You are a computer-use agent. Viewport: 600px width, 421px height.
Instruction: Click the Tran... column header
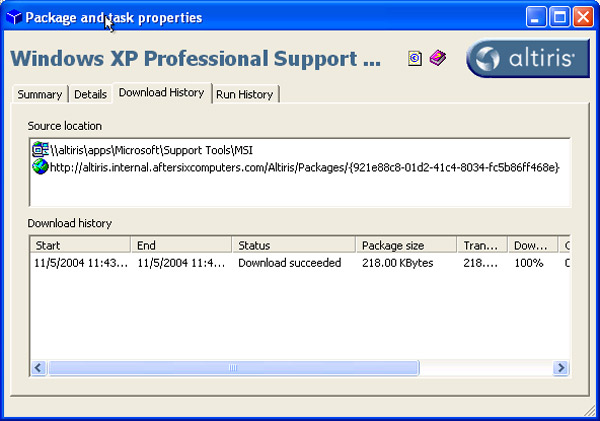pyautogui.click(x=483, y=245)
